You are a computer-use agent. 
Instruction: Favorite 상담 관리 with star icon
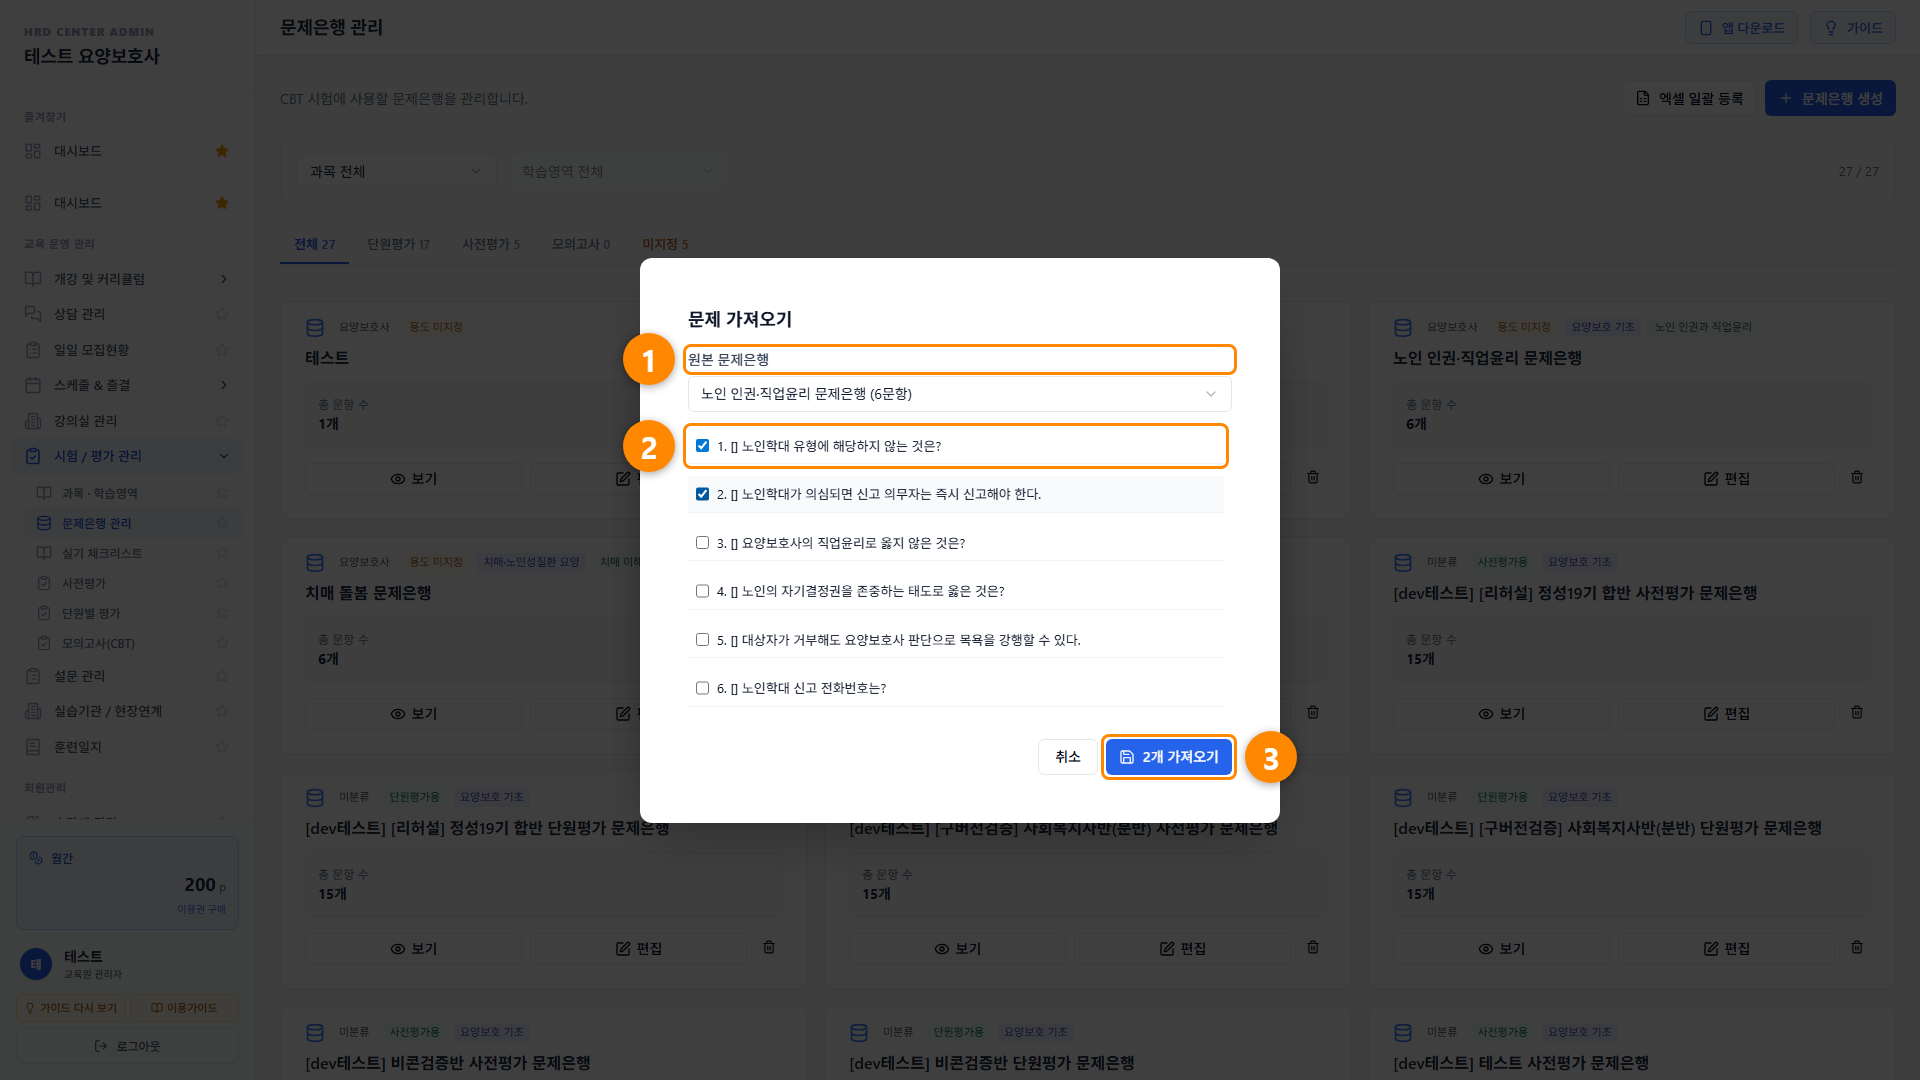[x=222, y=314]
